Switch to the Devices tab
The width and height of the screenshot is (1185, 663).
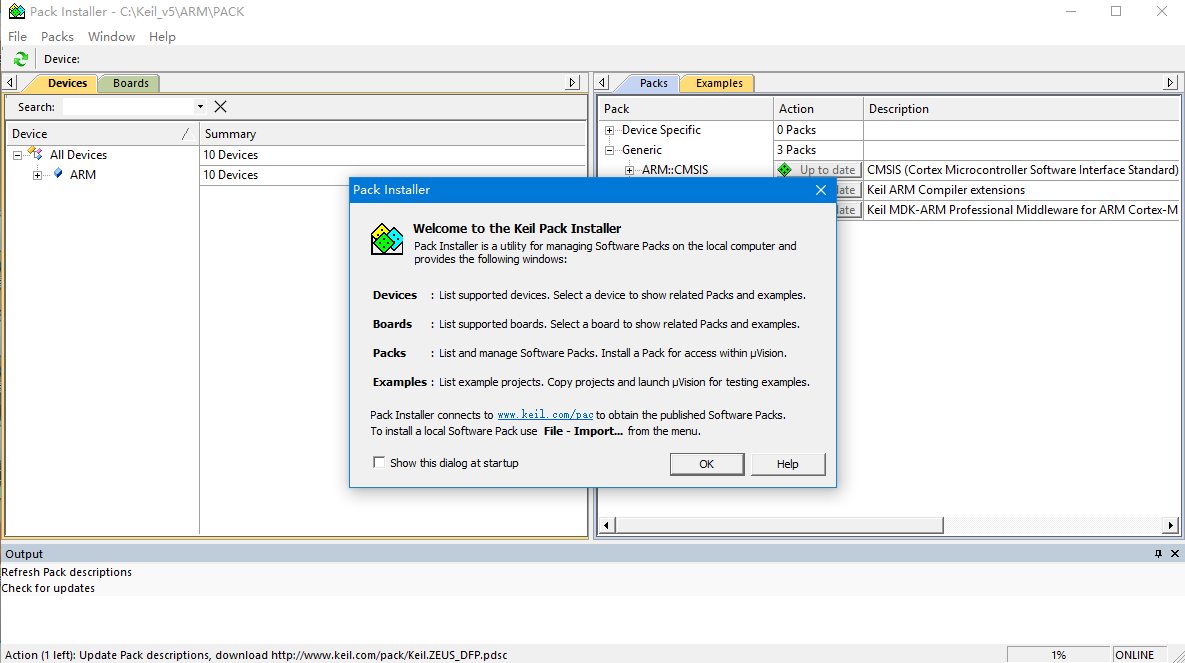(x=67, y=83)
